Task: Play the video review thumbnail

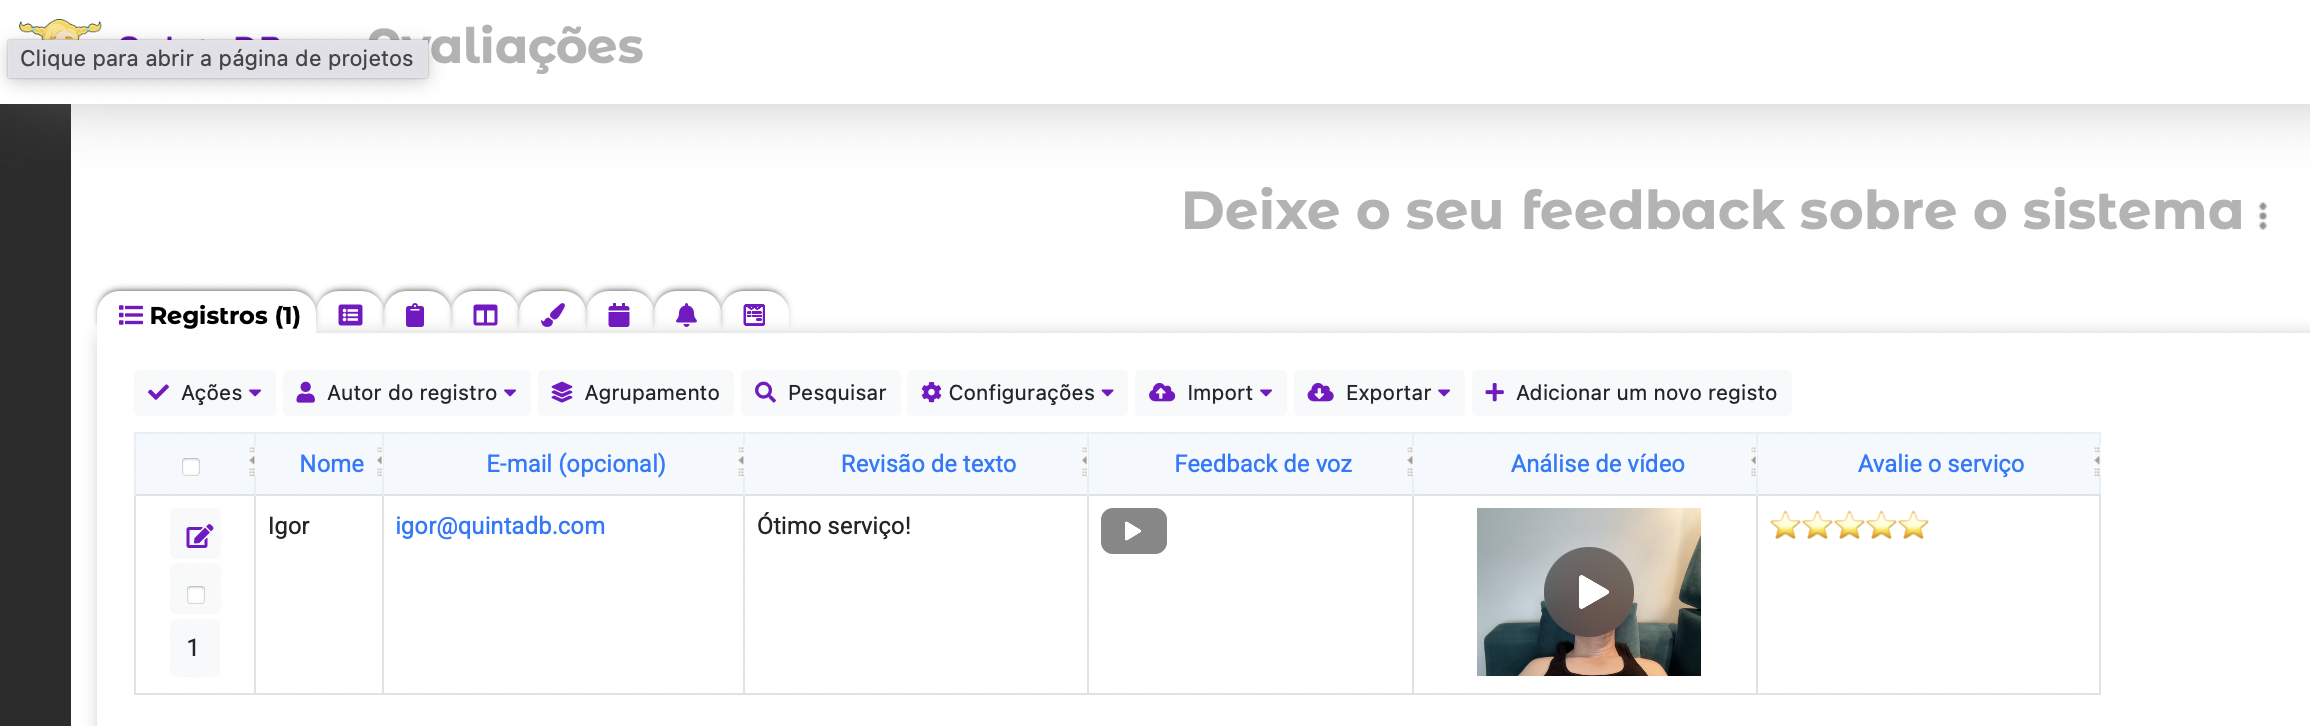Action: [1589, 592]
